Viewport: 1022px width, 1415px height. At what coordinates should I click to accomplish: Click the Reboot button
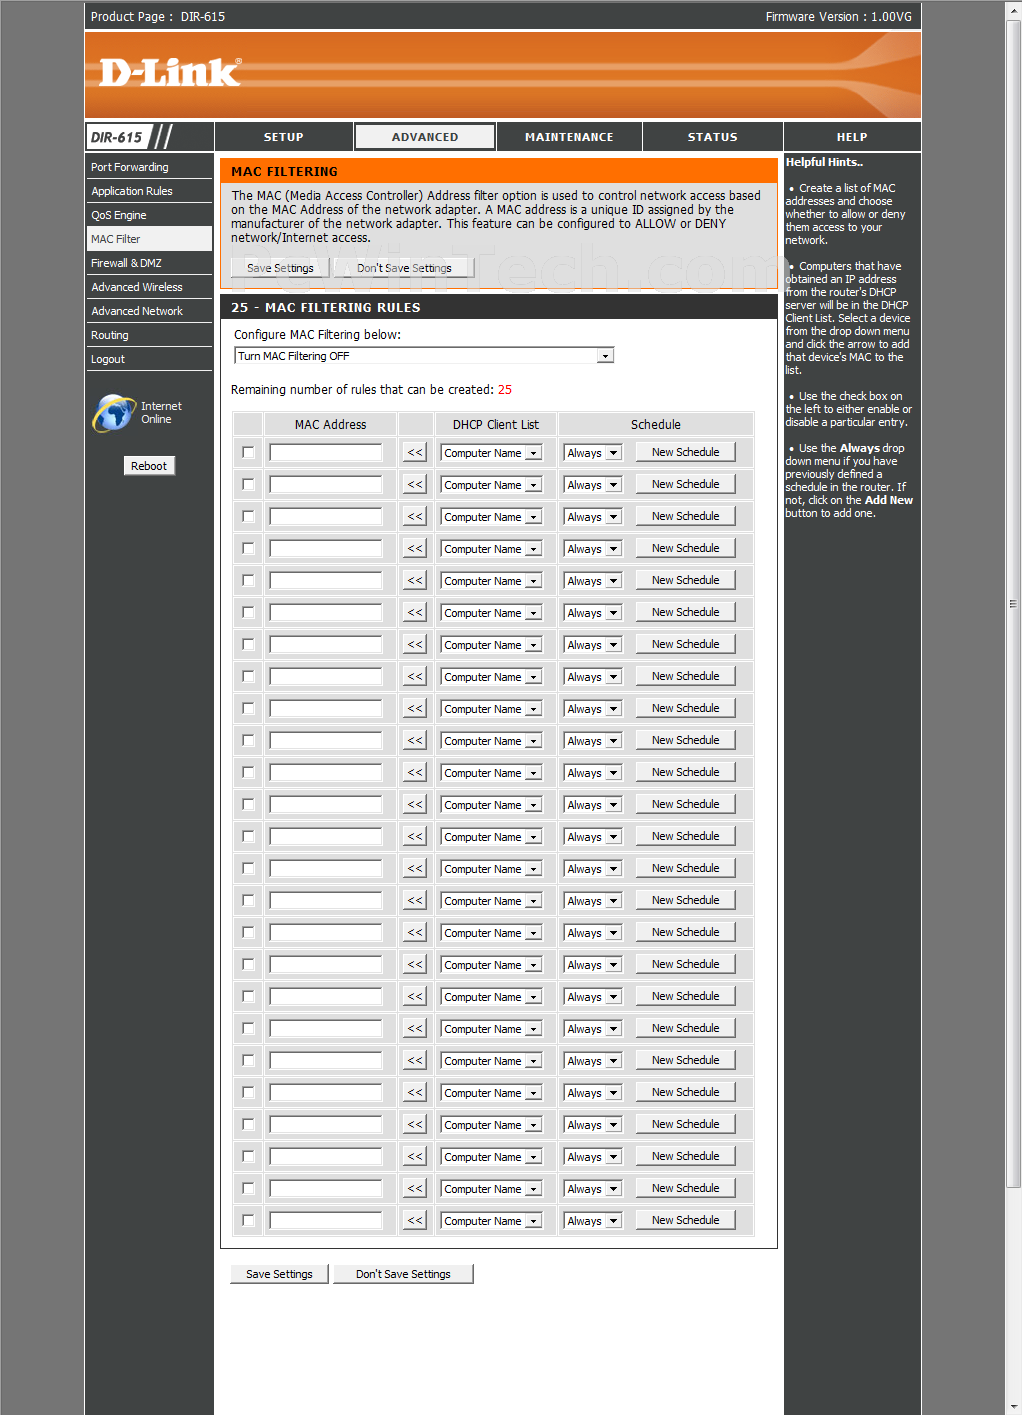point(149,466)
